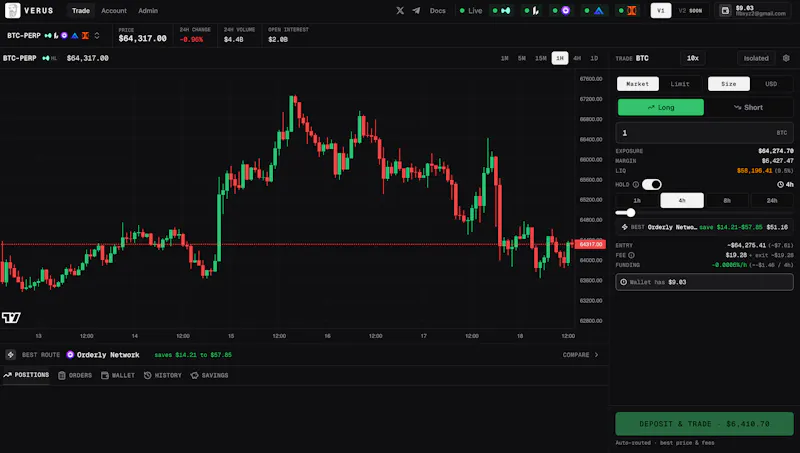Open the X (Twitter) link icon
This screenshot has height=453, width=800.
coord(400,11)
